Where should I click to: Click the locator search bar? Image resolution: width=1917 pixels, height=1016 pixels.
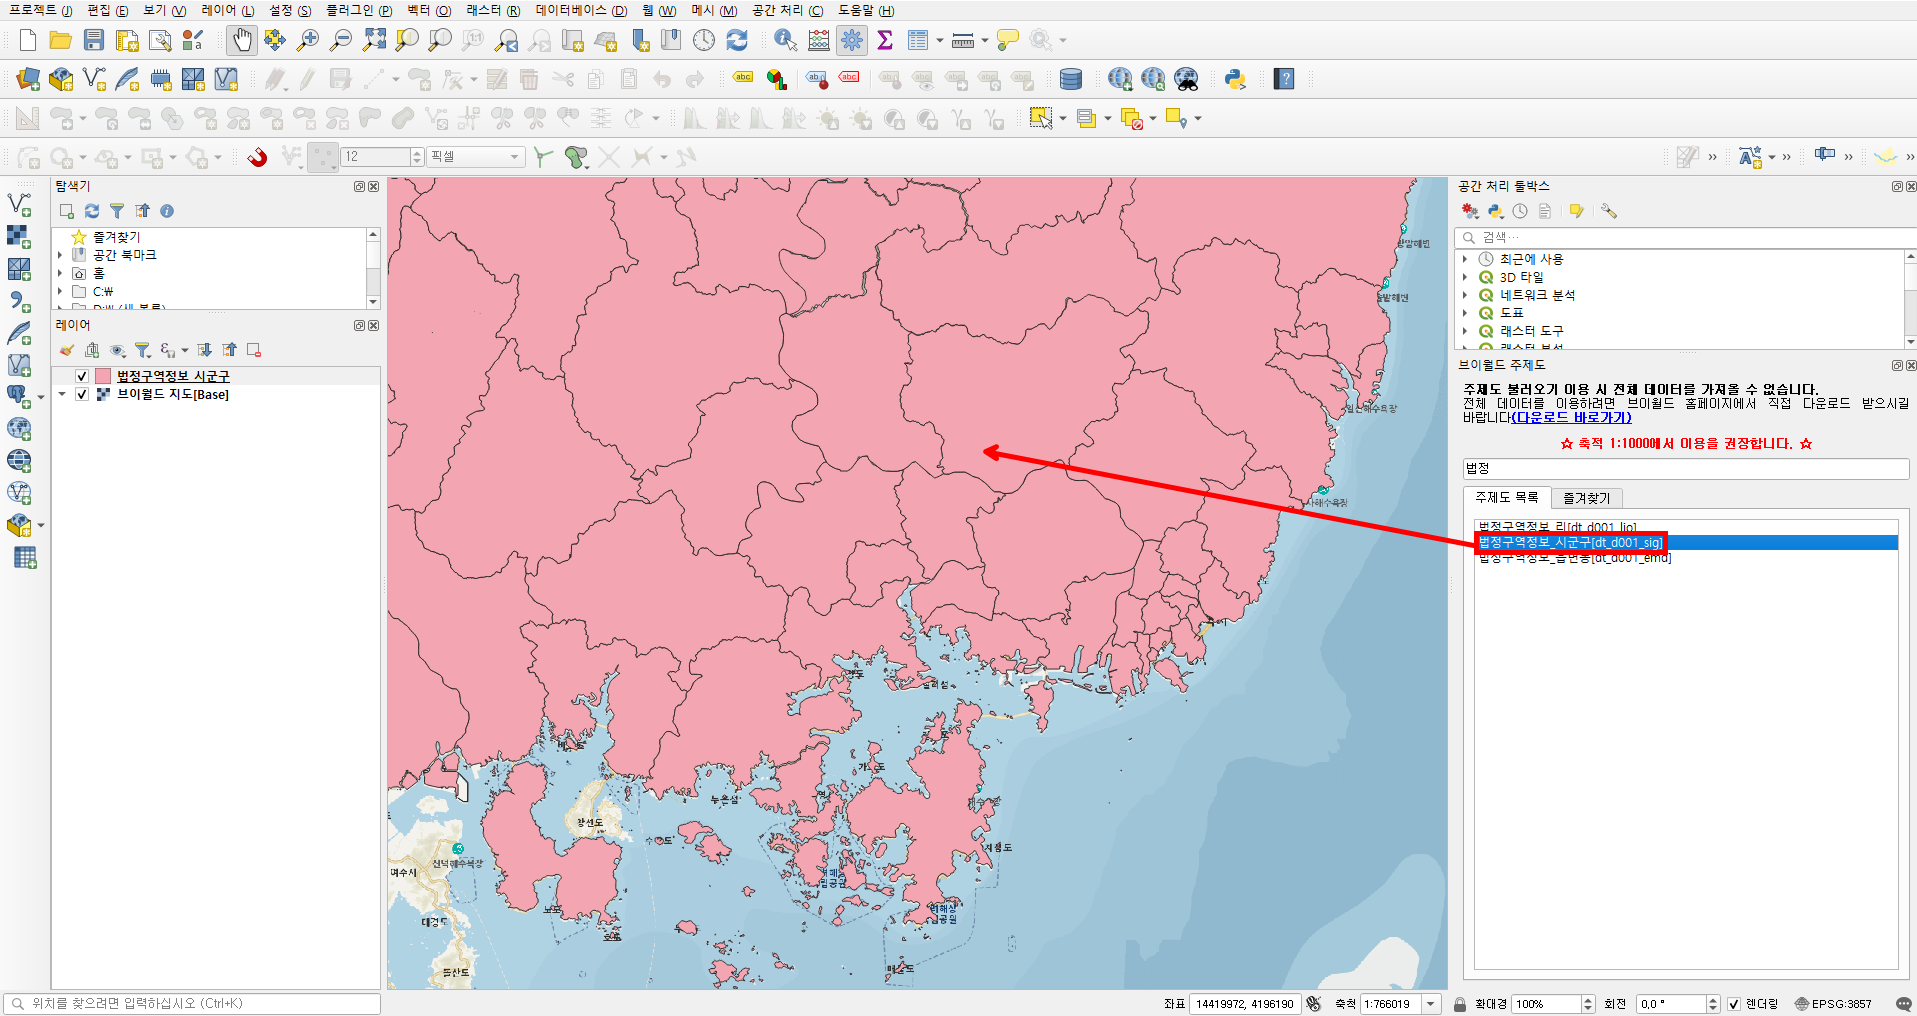pos(192,1003)
